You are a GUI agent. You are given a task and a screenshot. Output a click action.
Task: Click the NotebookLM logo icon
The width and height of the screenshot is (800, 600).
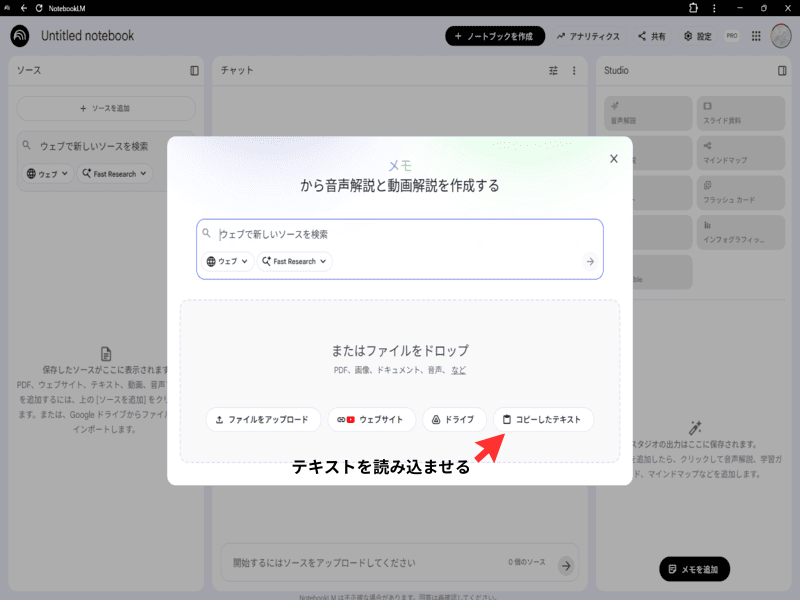(20, 36)
